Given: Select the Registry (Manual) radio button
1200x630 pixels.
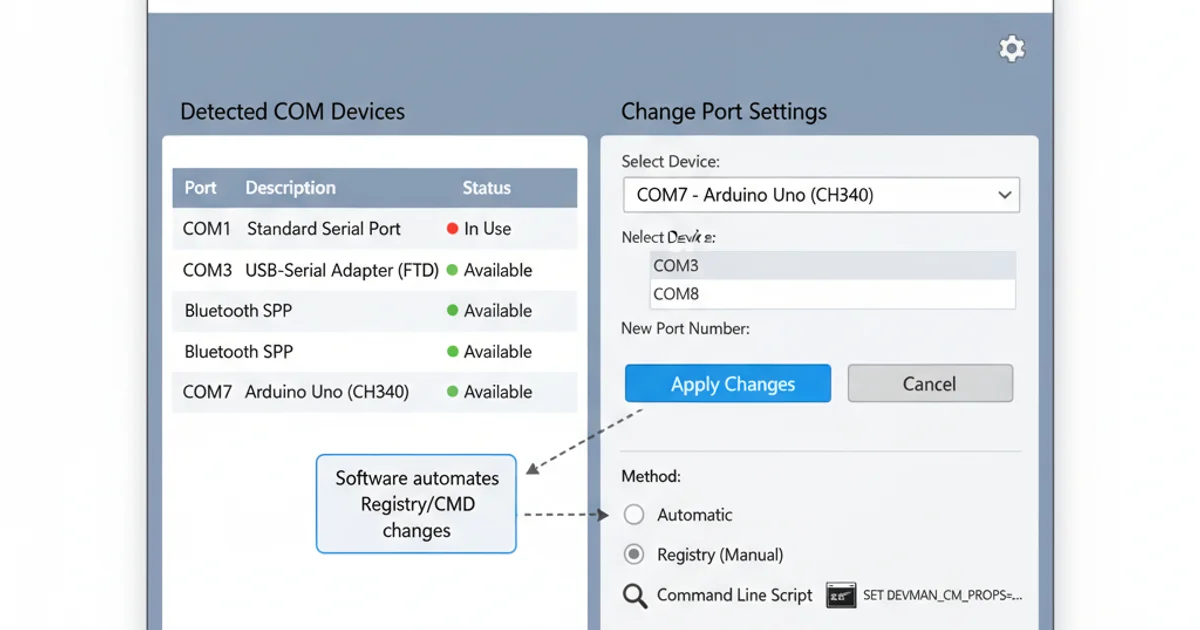Looking at the screenshot, I should pos(634,554).
